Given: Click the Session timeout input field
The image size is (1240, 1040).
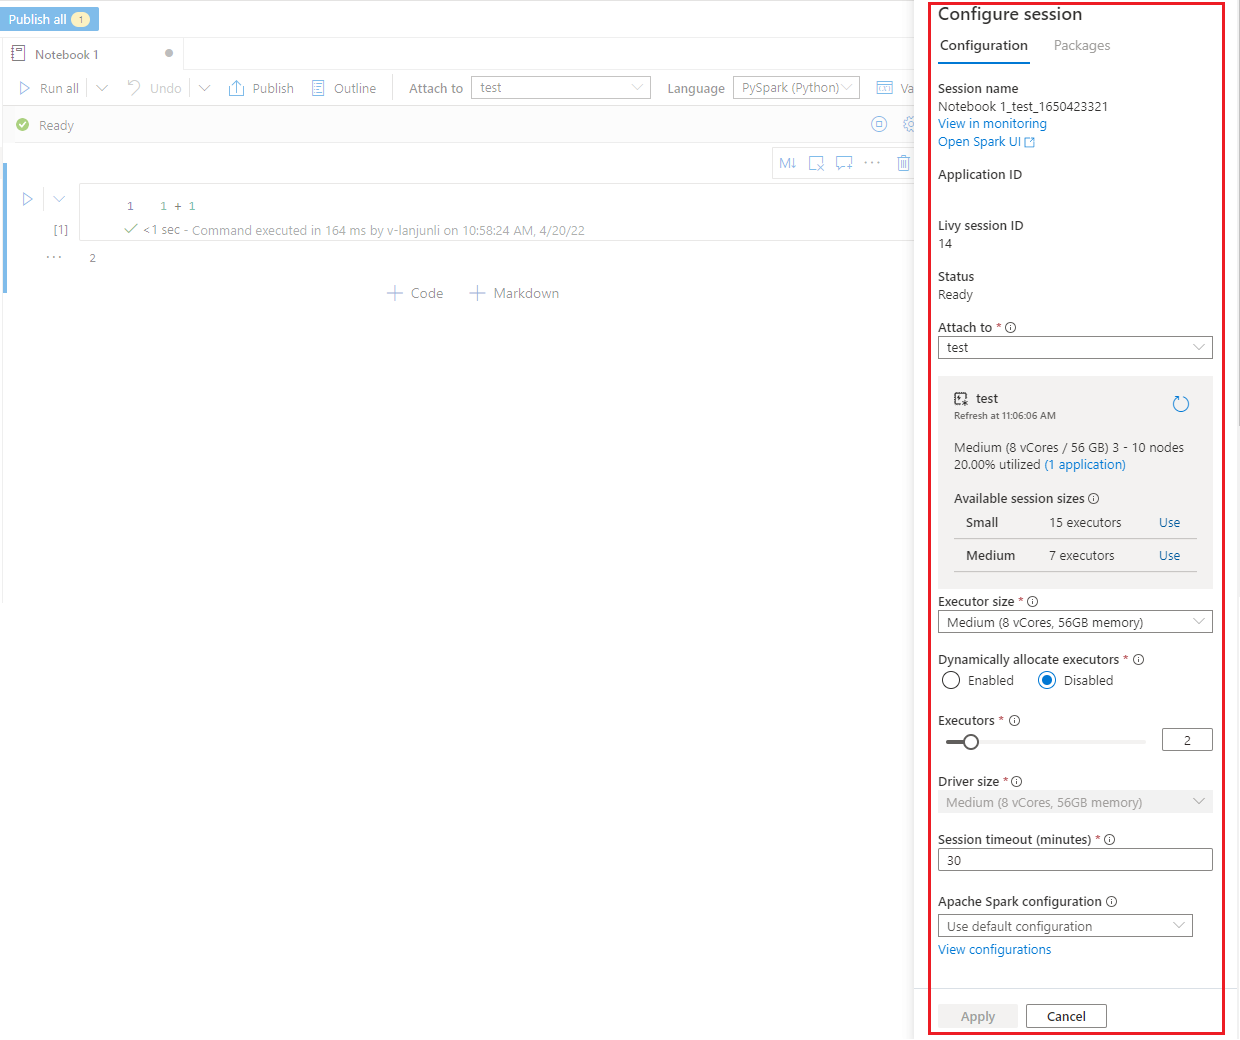Looking at the screenshot, I should 1074,859.
